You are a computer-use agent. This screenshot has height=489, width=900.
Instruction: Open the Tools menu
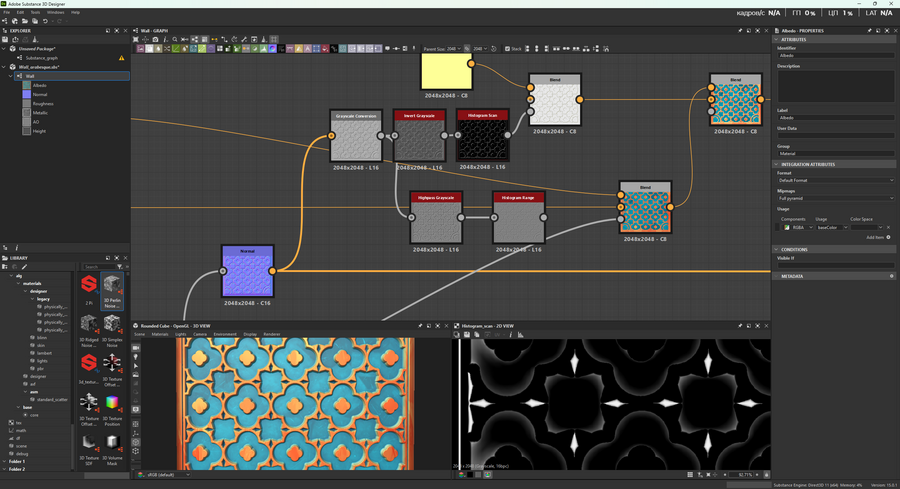point(35,12)
